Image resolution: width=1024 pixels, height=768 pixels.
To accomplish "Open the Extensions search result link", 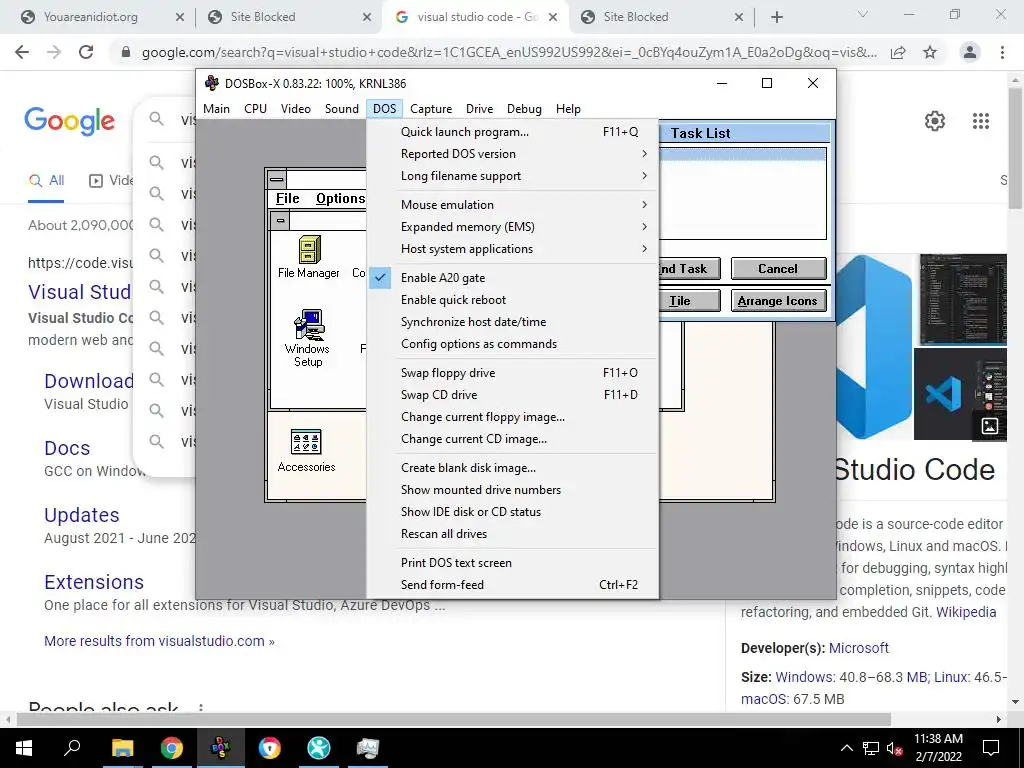I will point(94,582).
